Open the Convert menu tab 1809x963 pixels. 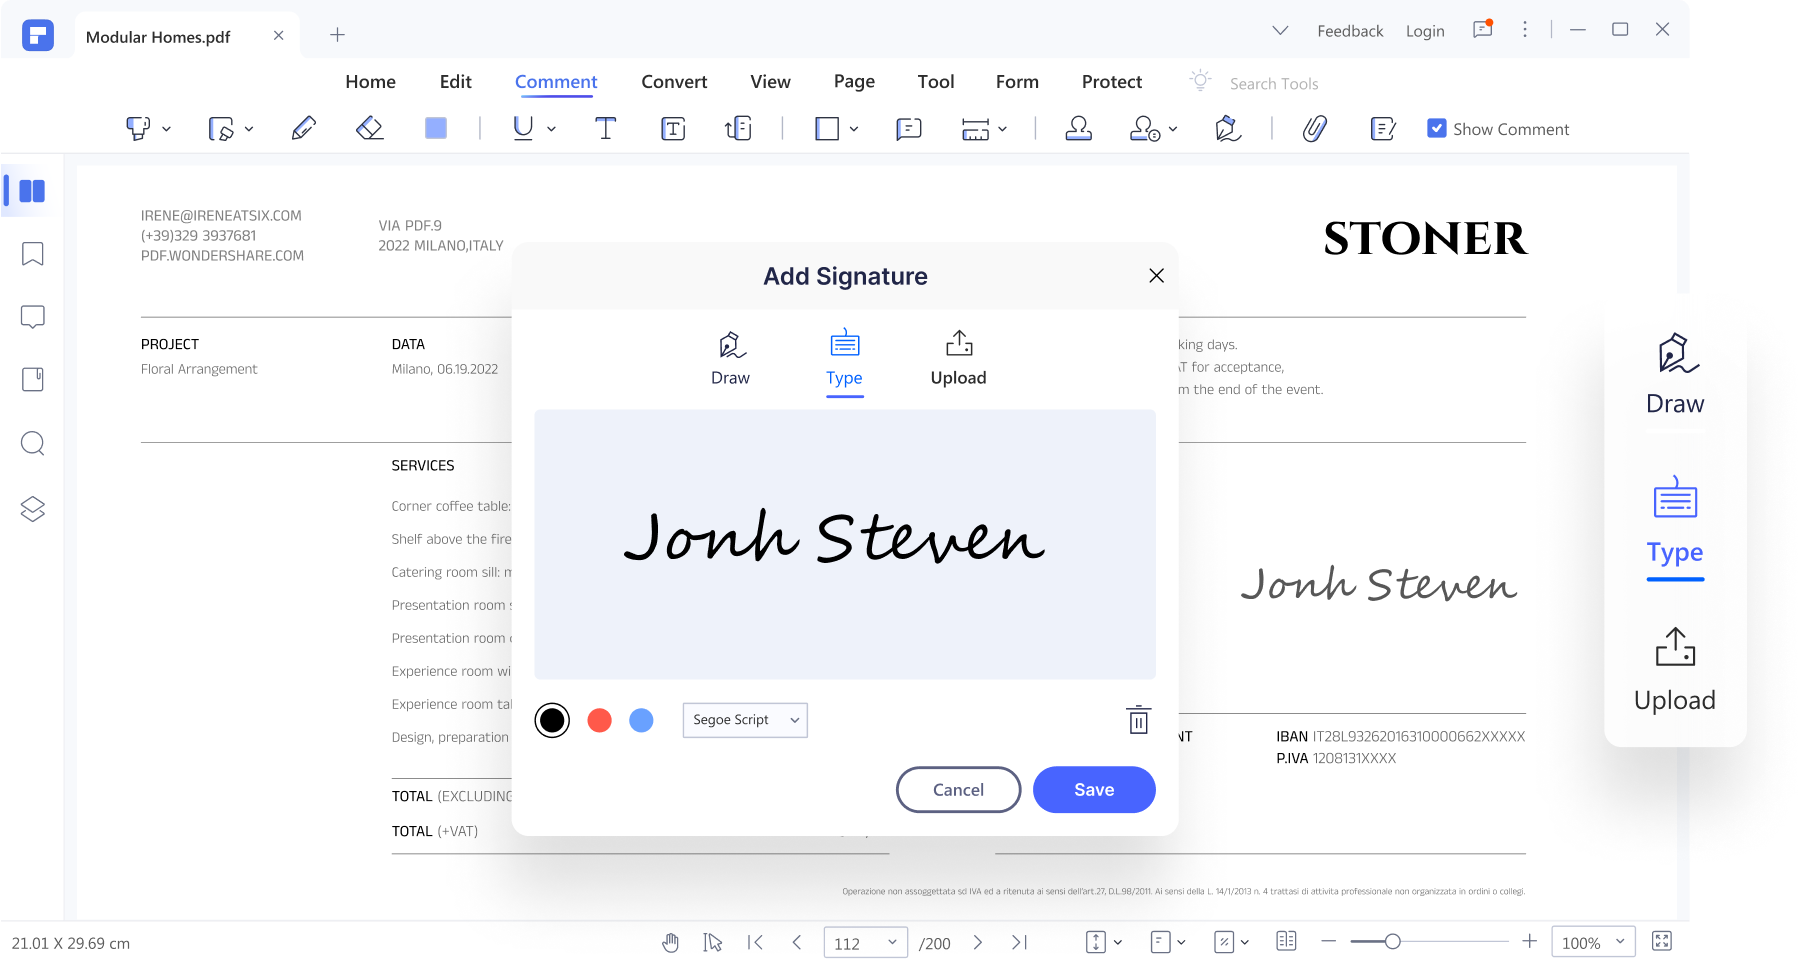click(674, 82)
